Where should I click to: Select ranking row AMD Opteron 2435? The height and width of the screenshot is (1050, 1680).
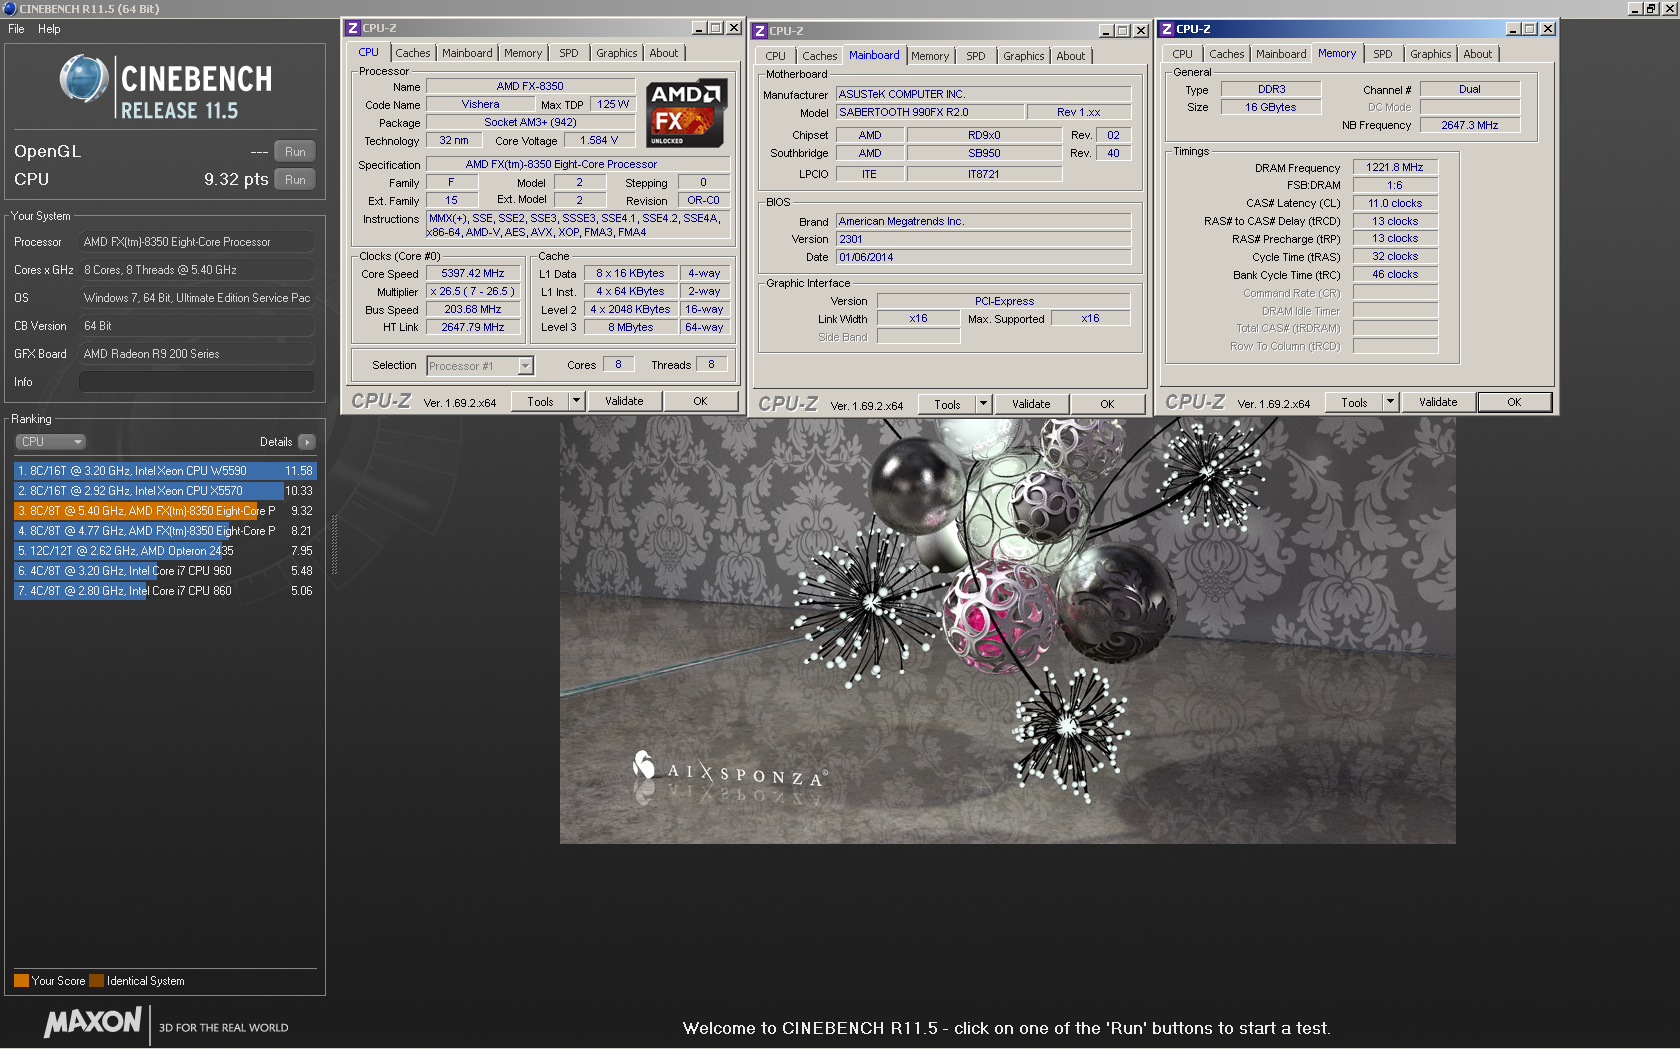click(165, 551)
